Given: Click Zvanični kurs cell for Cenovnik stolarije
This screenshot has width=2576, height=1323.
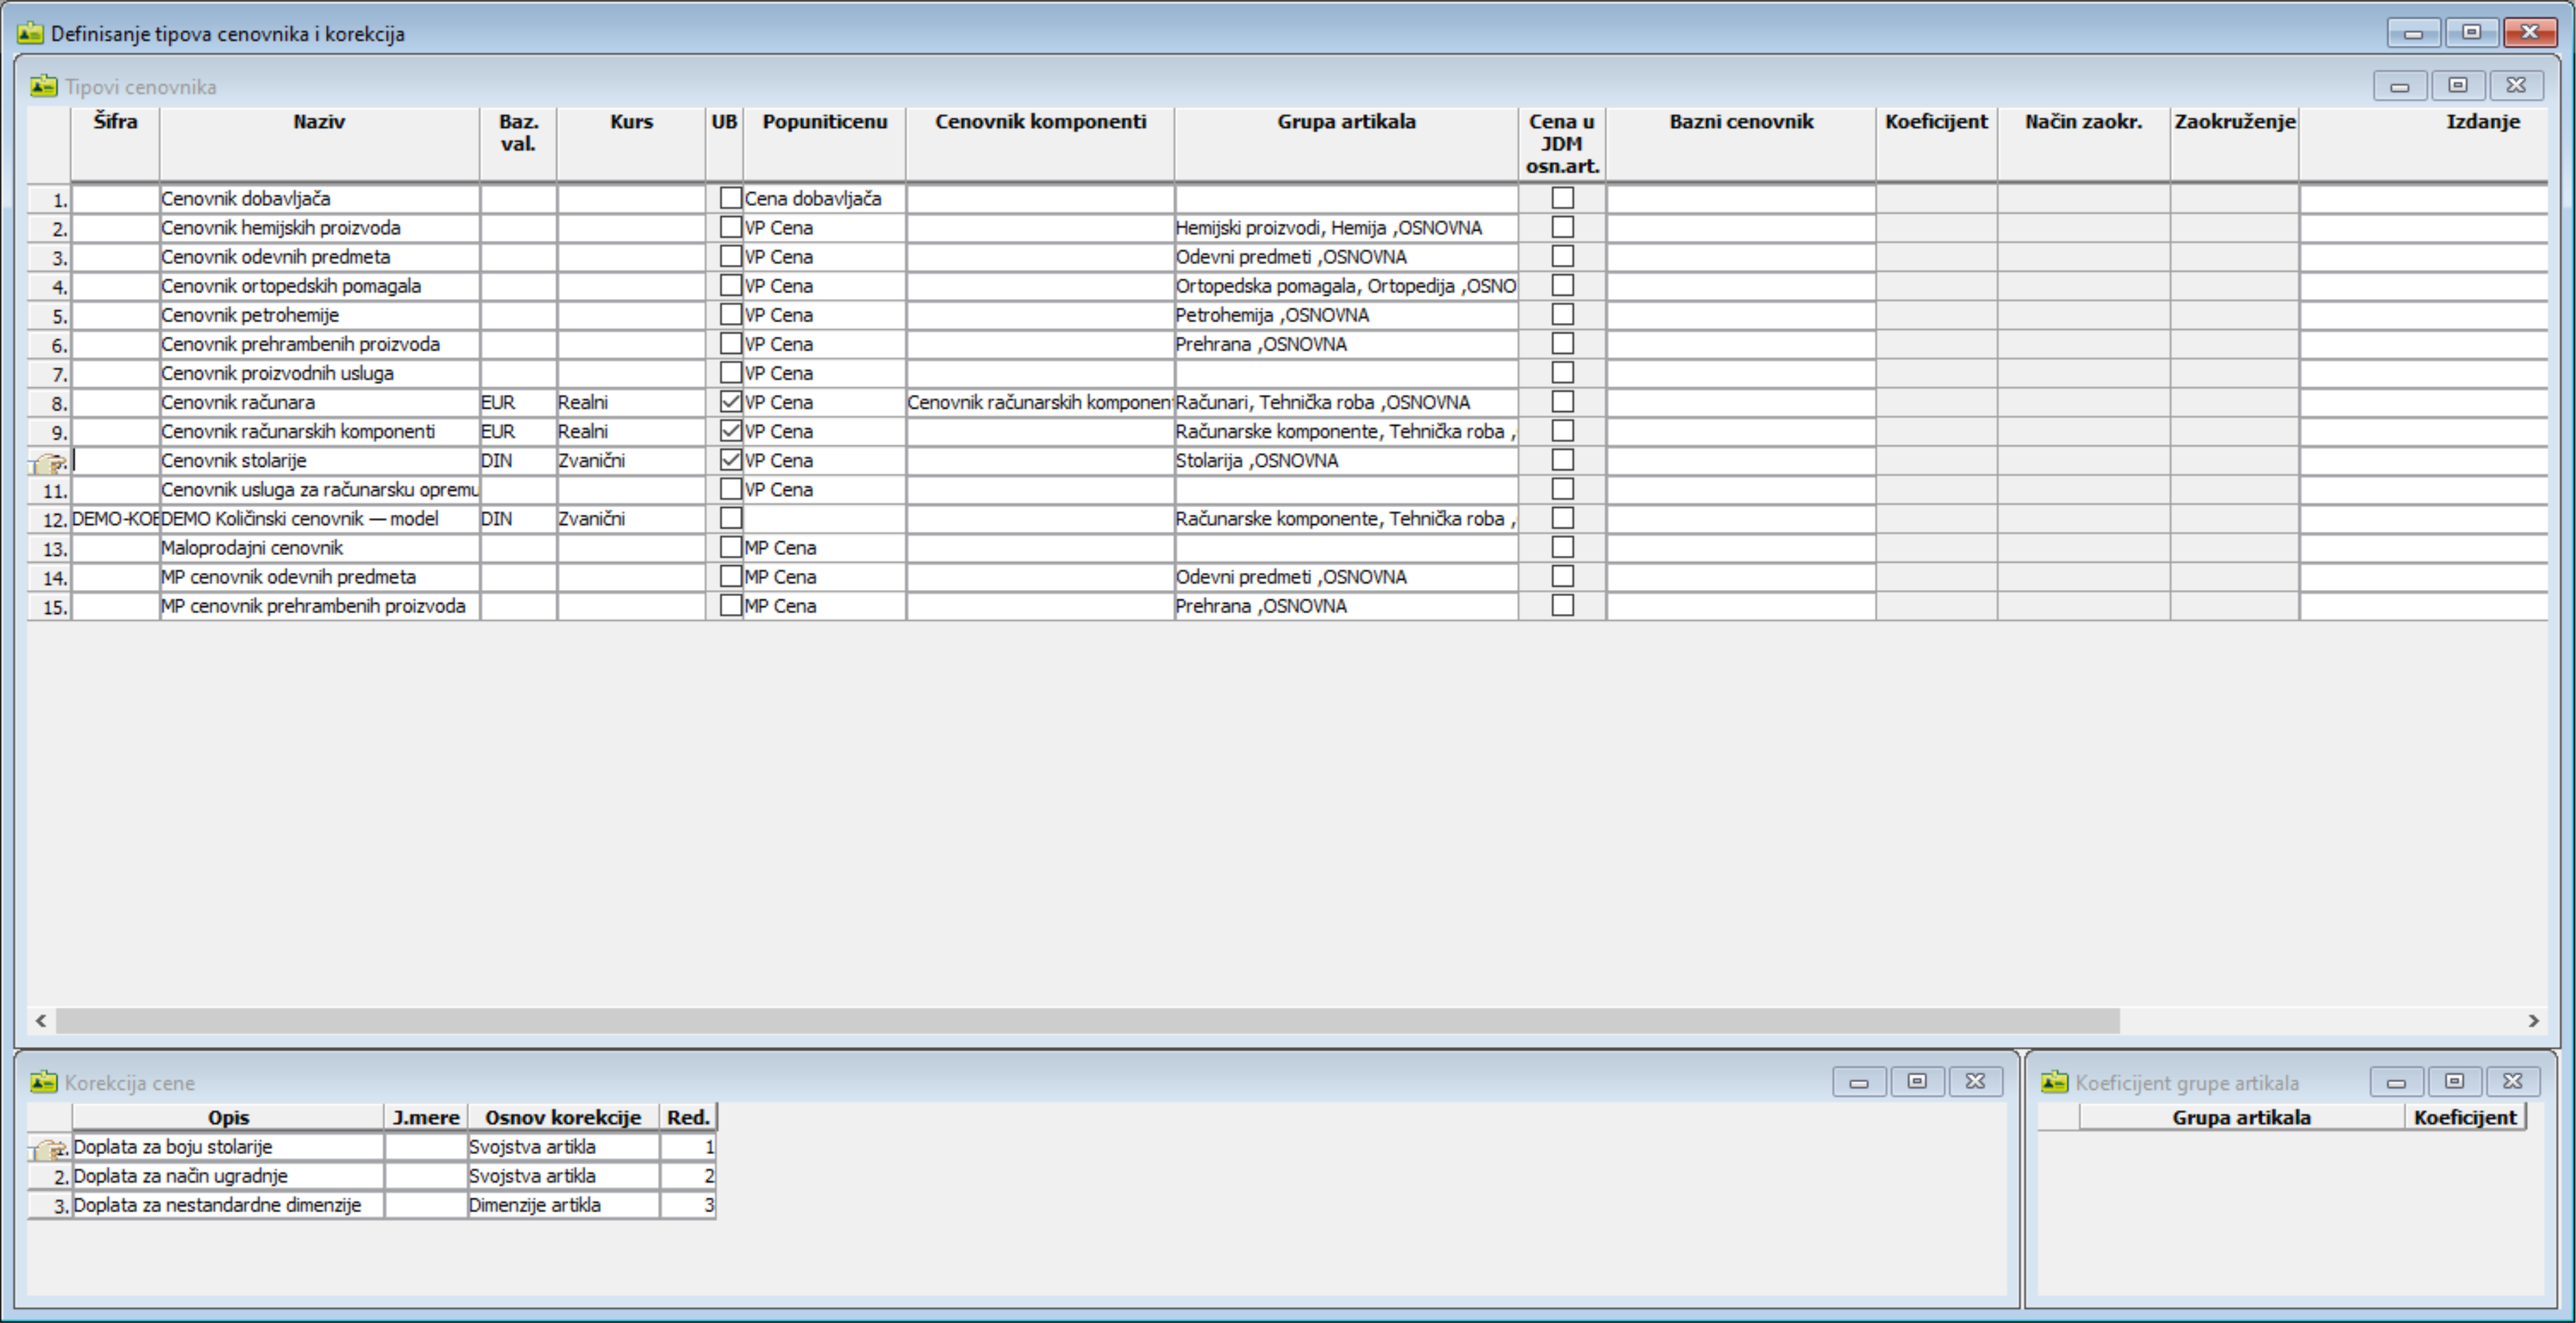Looking at the screenshot, I should pyautogui.click(x=631, y=461).
